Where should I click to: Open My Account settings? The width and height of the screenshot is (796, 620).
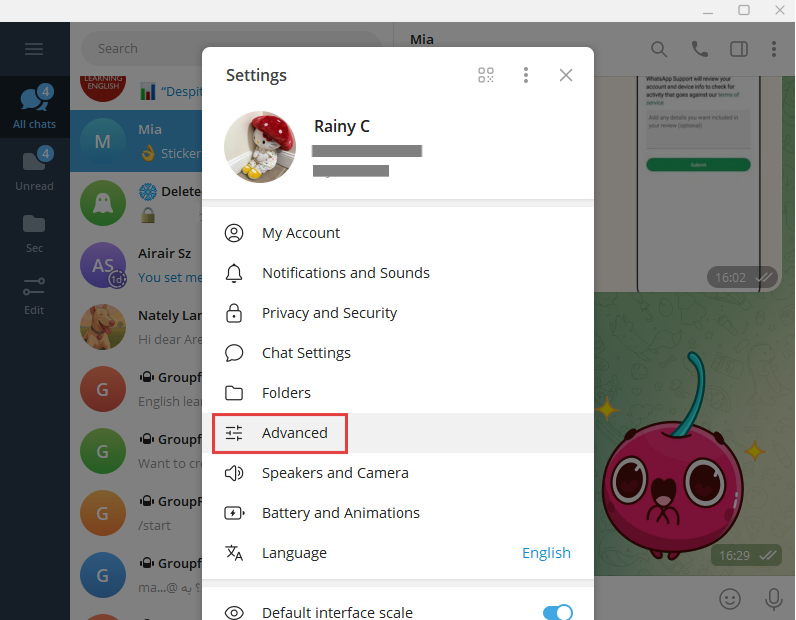398,233
